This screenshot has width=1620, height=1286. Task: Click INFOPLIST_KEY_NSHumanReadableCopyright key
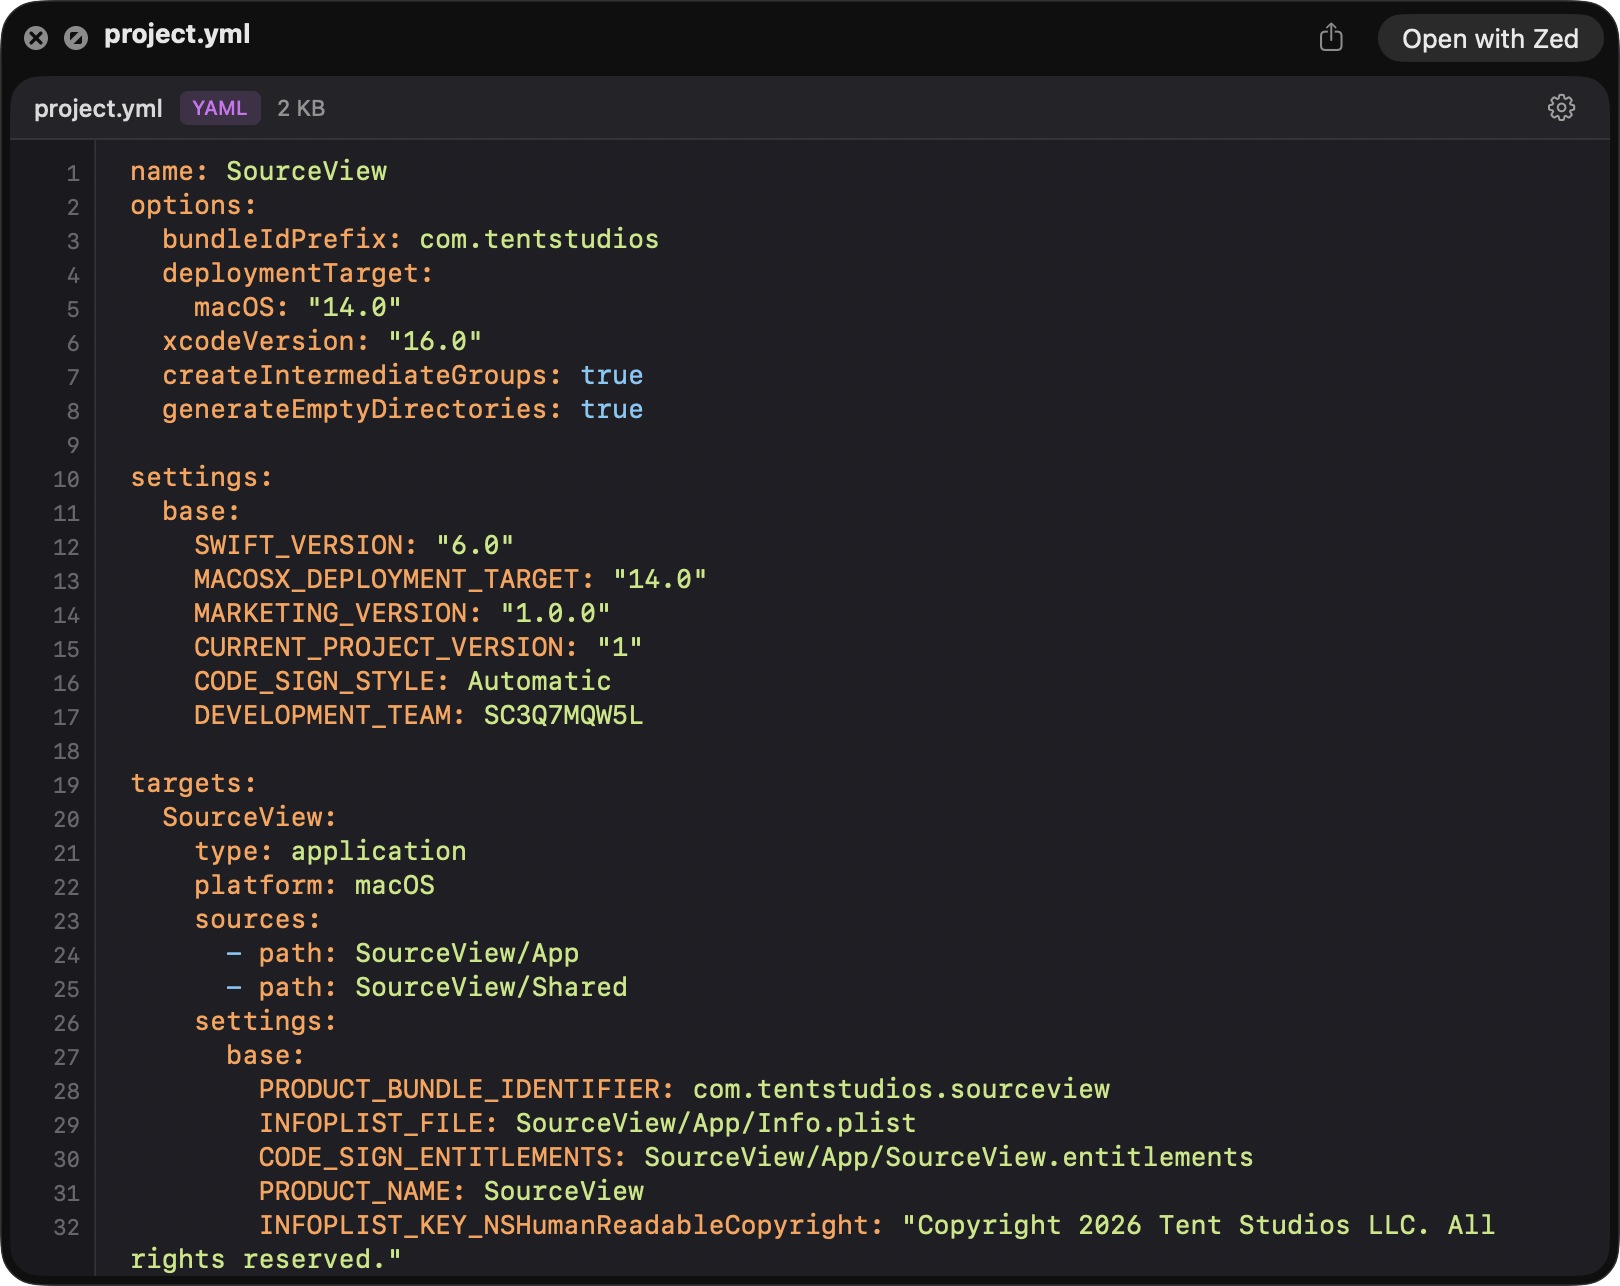click(x=571, y=1225)
